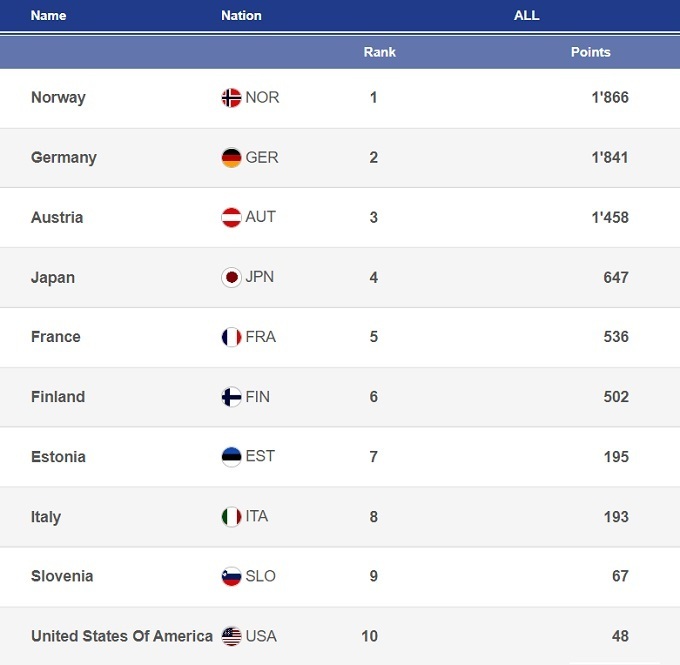Viewport: 680px width, 665px height.
Task: Click the Finland flag icon
Action: 231,397
